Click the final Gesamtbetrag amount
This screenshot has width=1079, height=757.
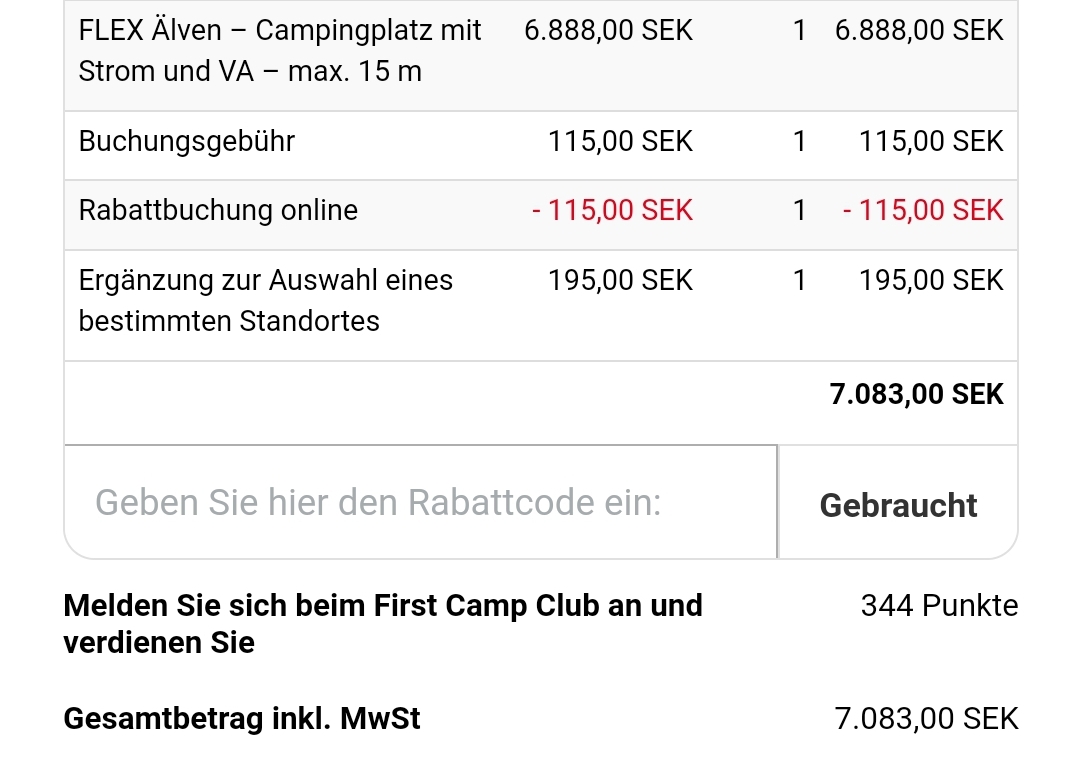[926, 719]
